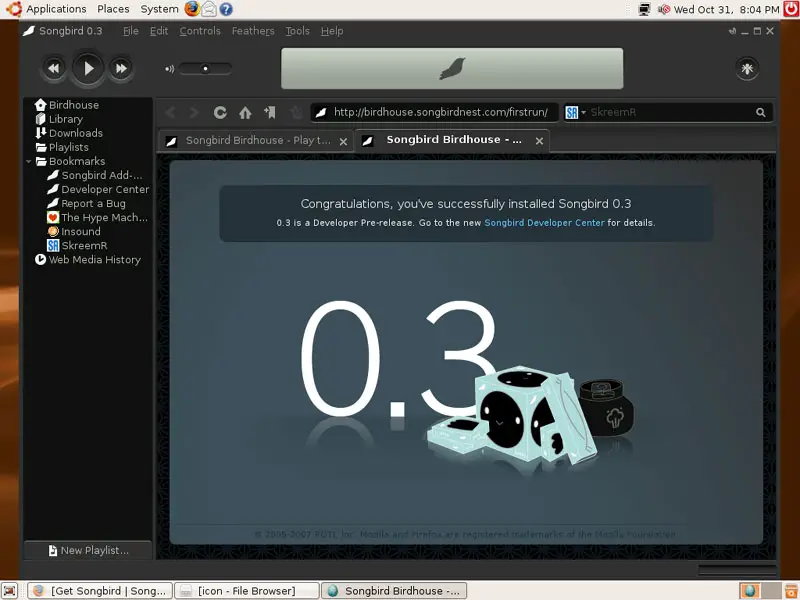Open the Tools menu

[297, 31]
